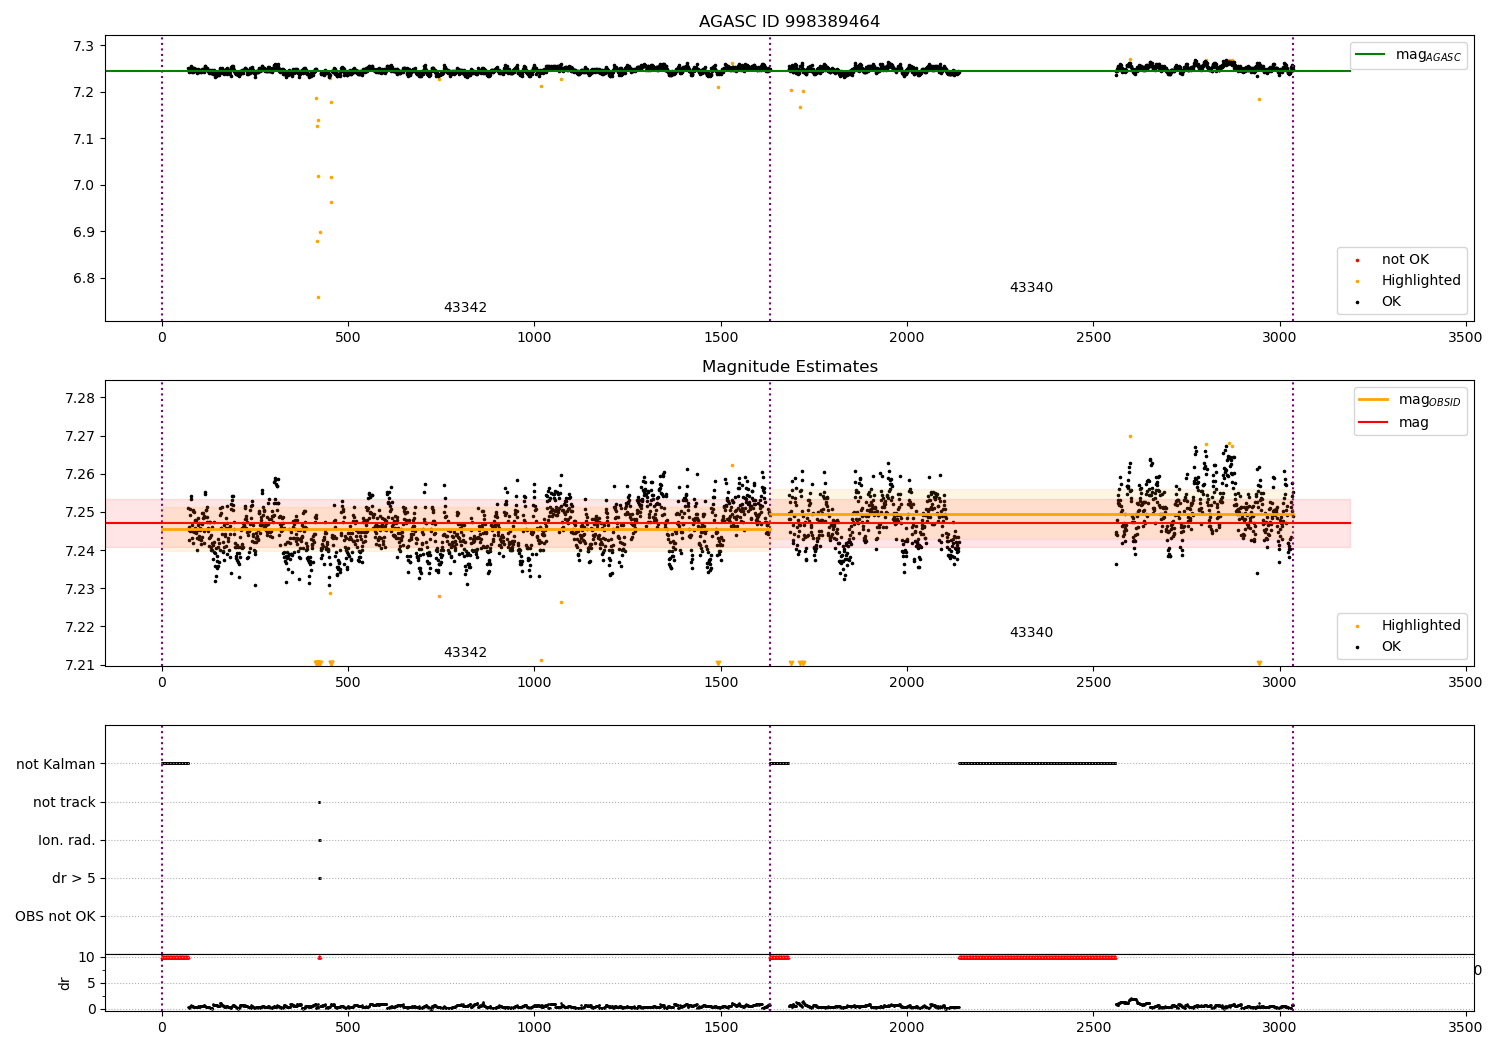The image size is (1500, 1050).
Task: Click the 'dr > 5' row label
Action: click(74, 879)
